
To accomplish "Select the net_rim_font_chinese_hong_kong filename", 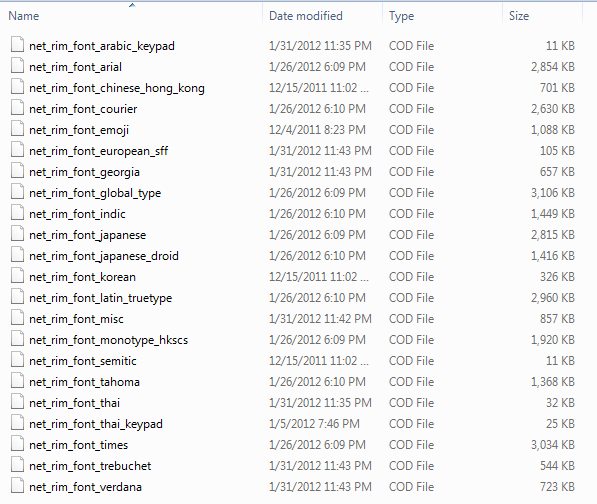I will (x=117, y=88).
